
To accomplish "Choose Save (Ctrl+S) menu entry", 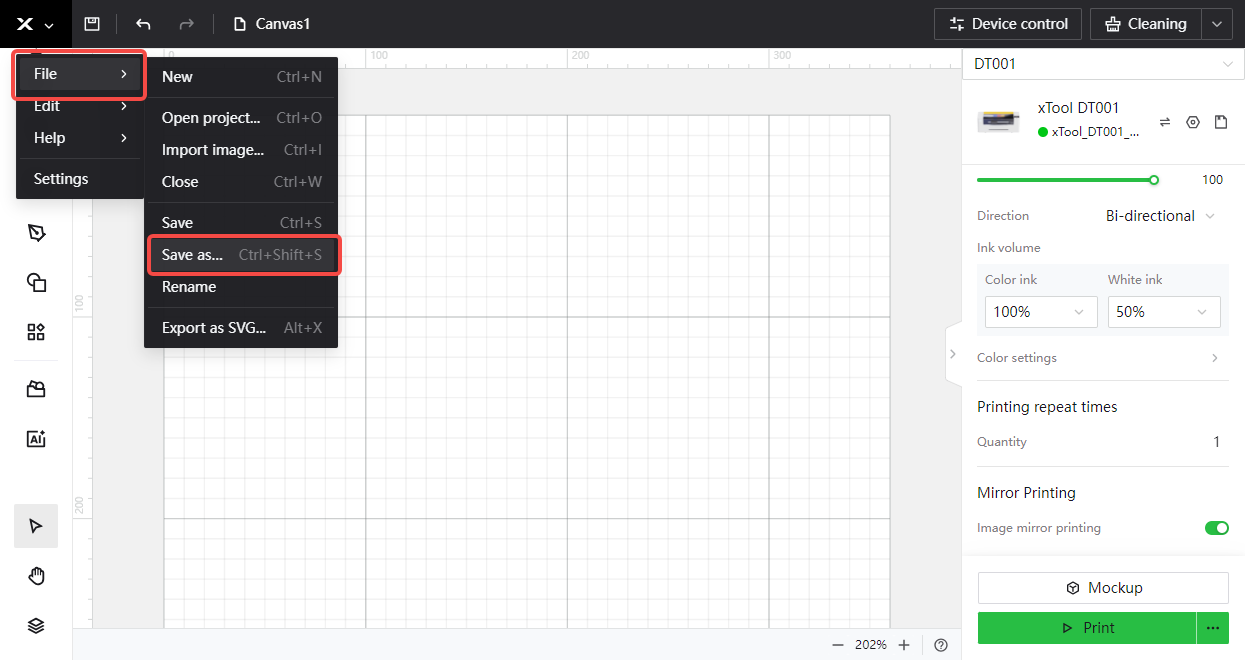I will (241, 223).
